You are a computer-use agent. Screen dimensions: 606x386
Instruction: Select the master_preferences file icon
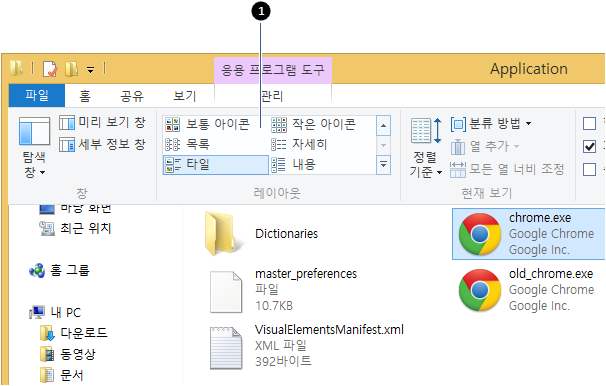[226, 292]
